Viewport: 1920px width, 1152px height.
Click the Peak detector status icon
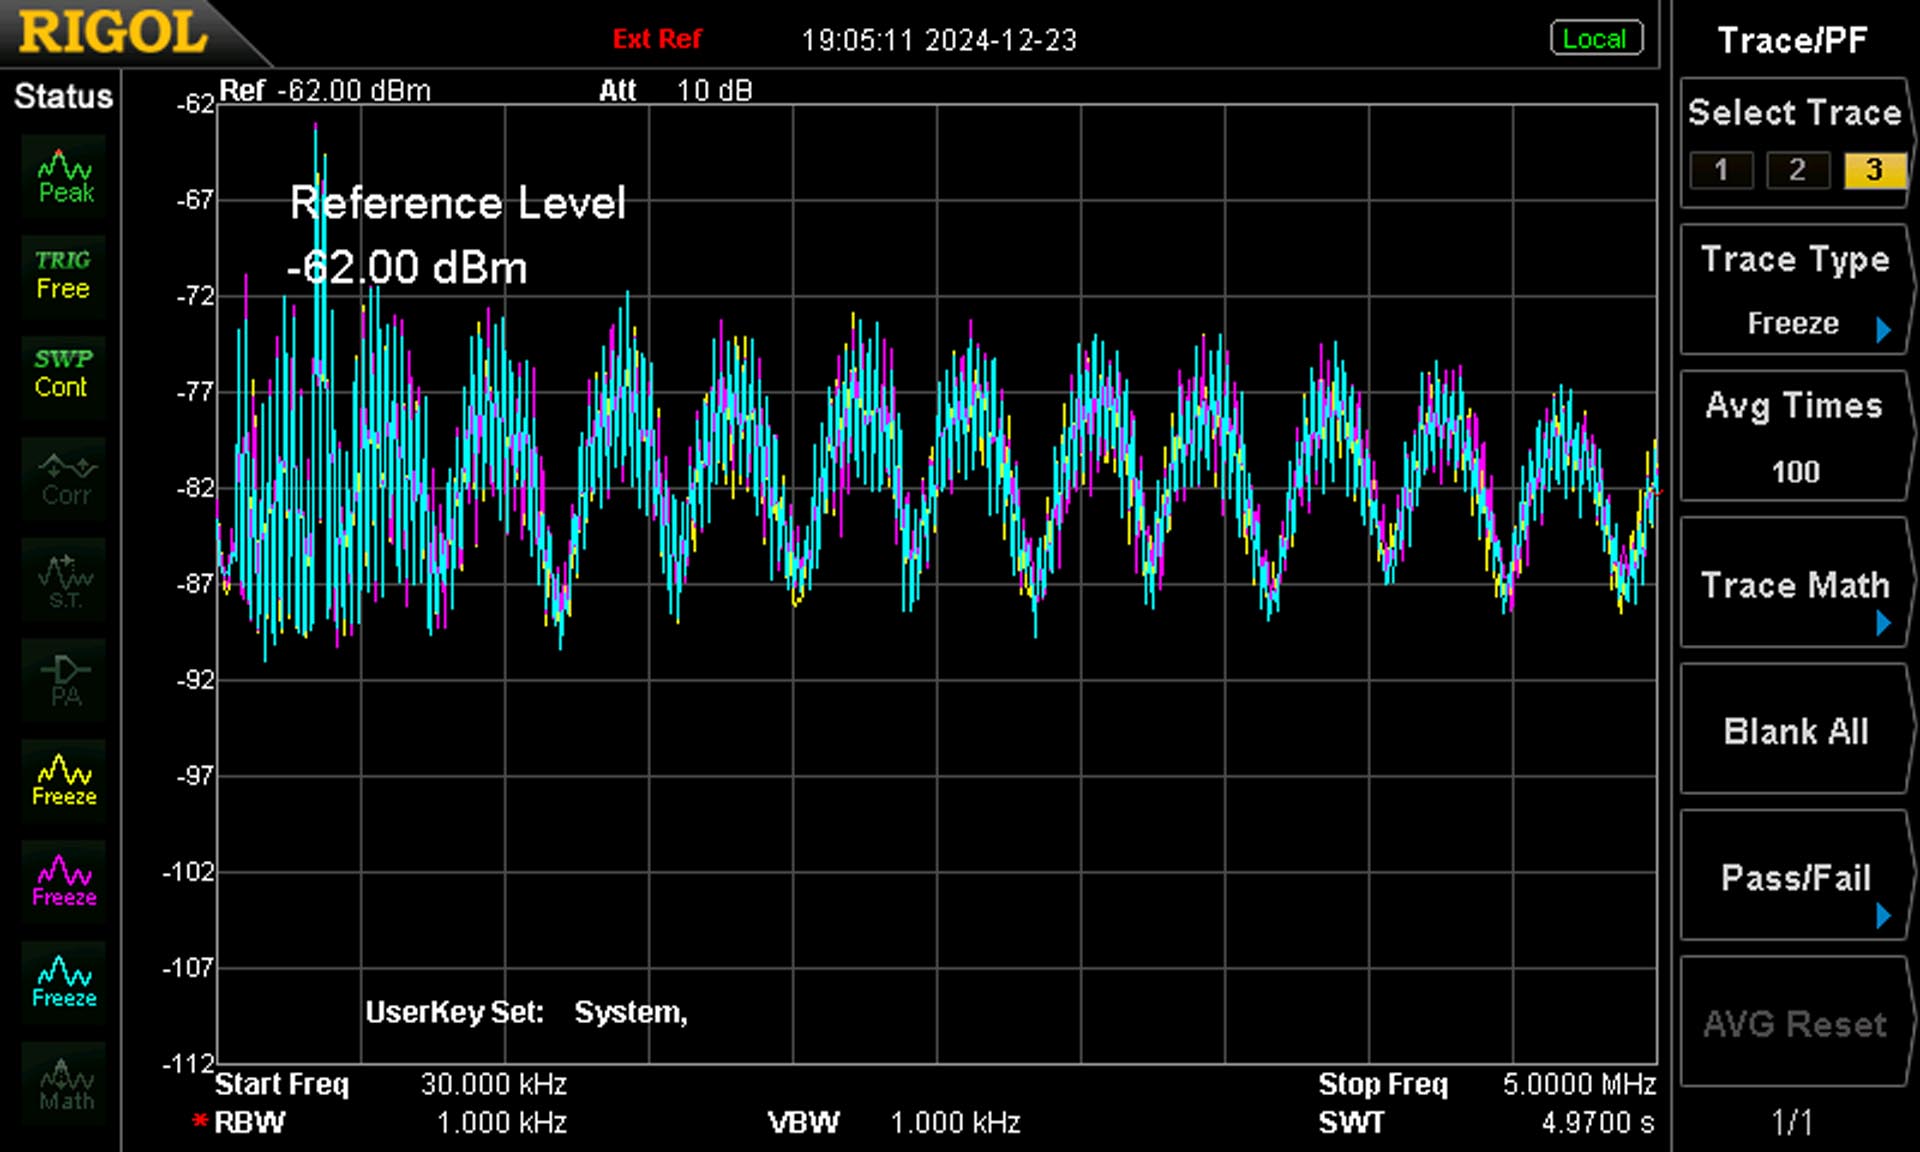pos(64,177)
